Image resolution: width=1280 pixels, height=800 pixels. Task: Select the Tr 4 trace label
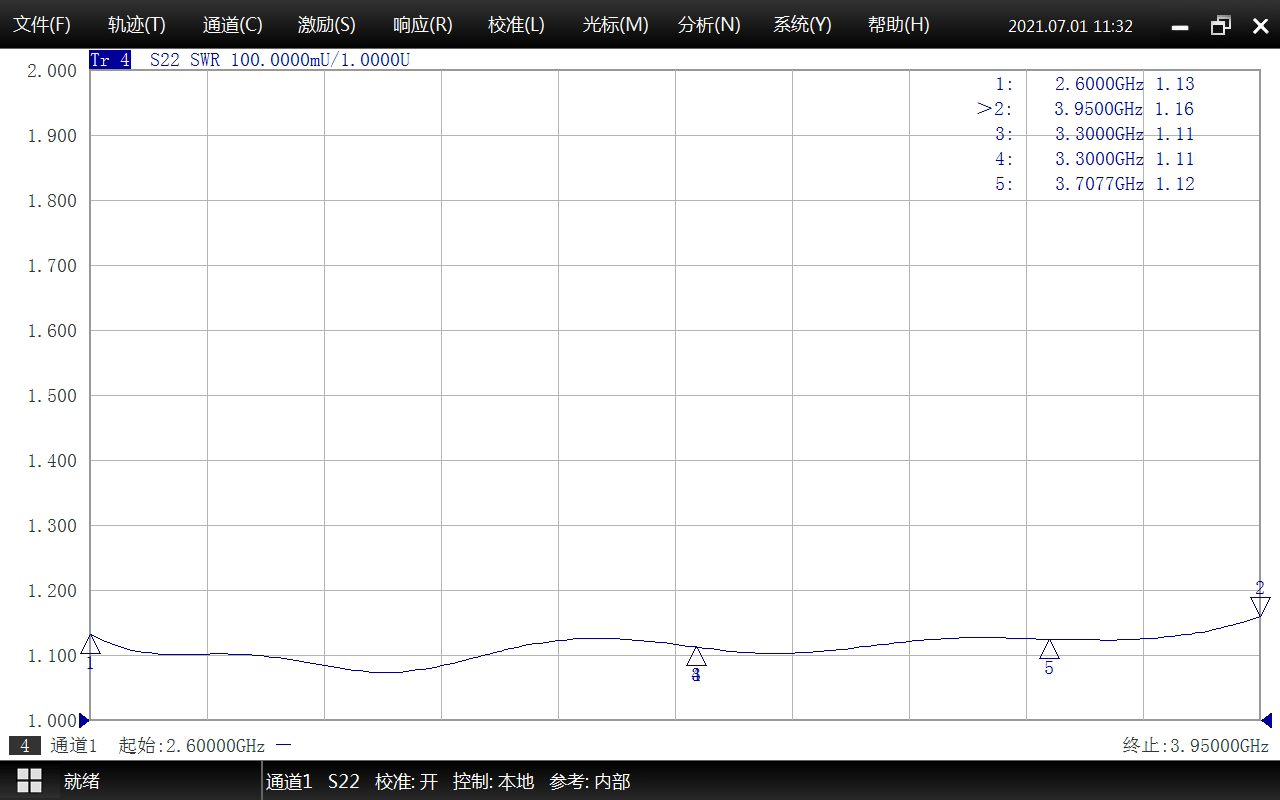coord(110,60)
